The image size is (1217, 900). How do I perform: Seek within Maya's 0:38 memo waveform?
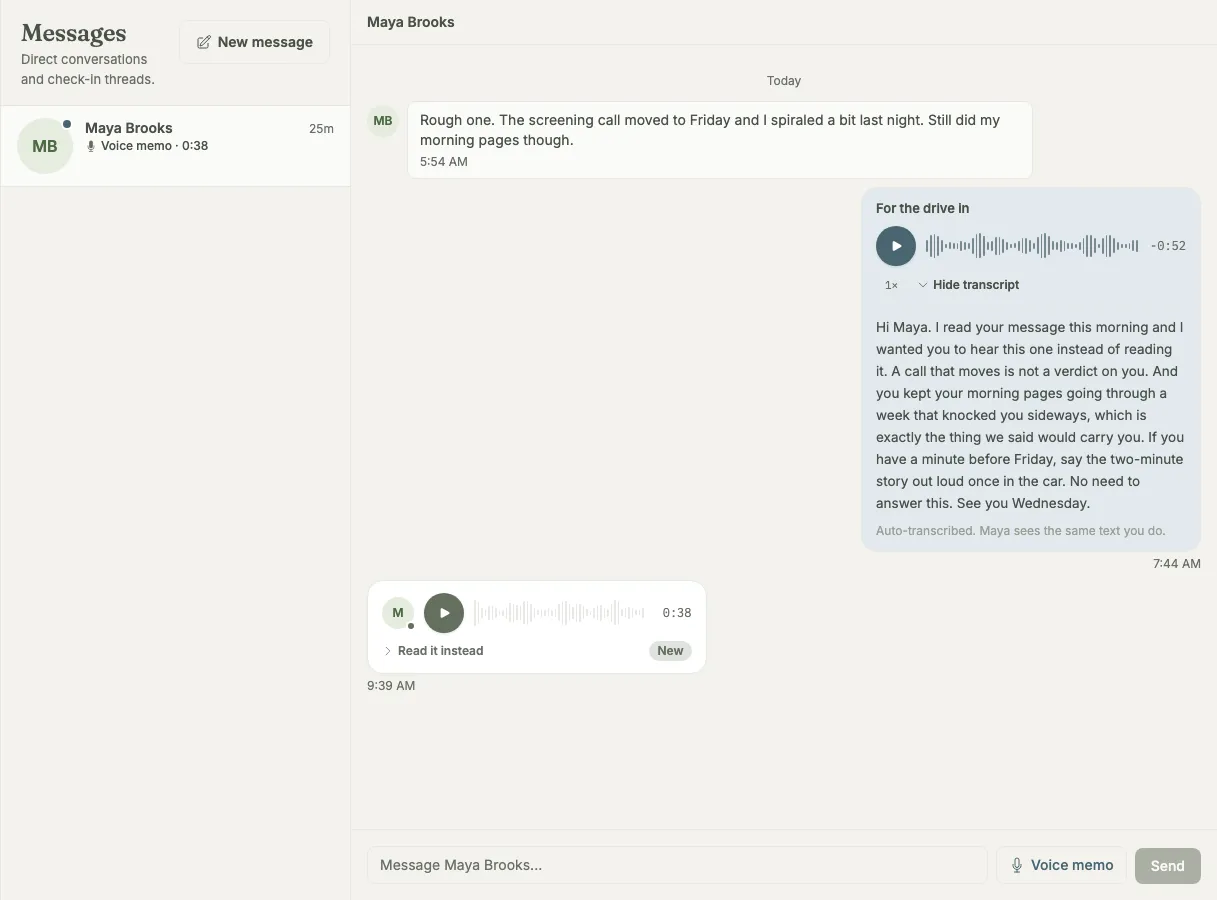[559, 613]
